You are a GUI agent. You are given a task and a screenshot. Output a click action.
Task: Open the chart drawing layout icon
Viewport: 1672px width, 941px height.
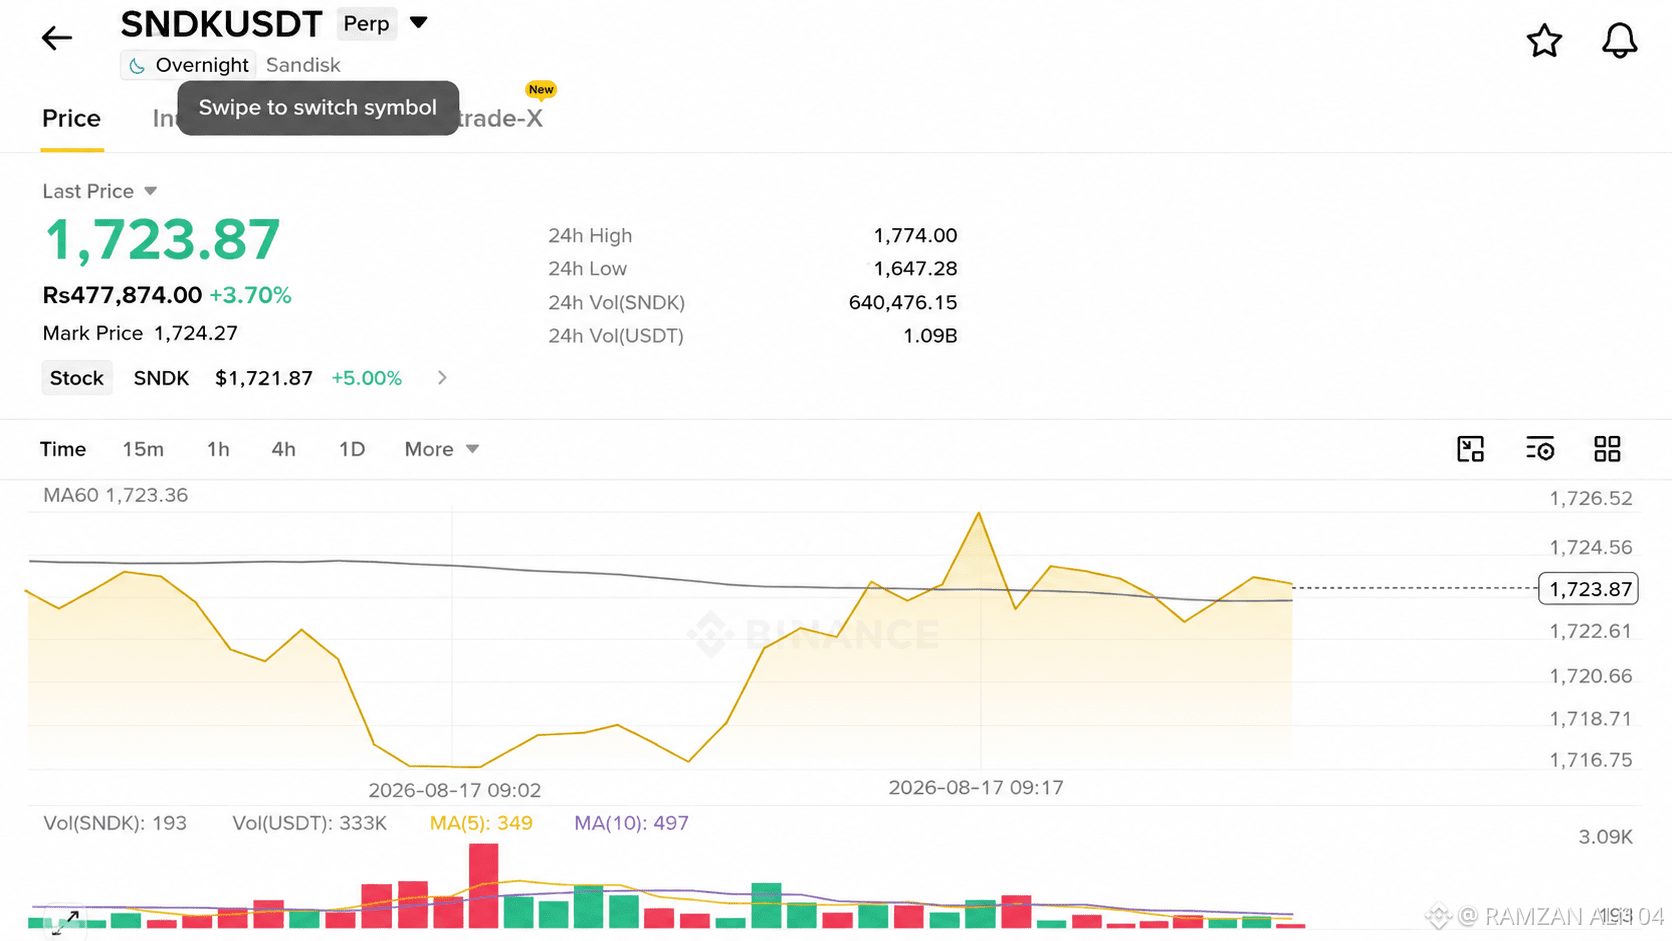point(1470,449)
